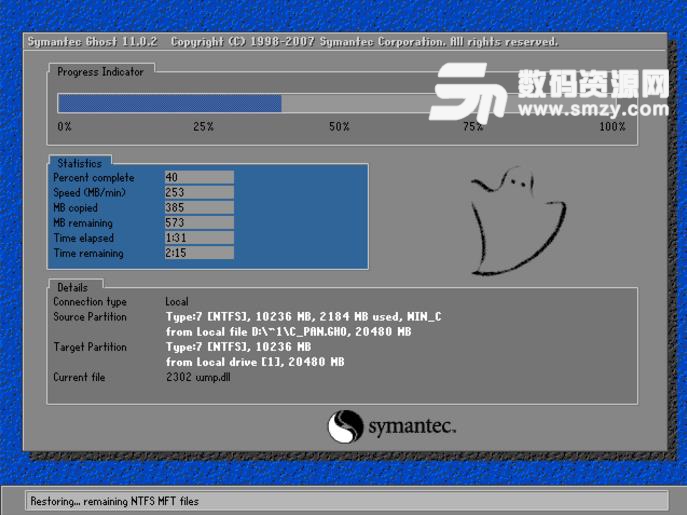
Task: Select the Details panel title
Action: tap(73, 288)
